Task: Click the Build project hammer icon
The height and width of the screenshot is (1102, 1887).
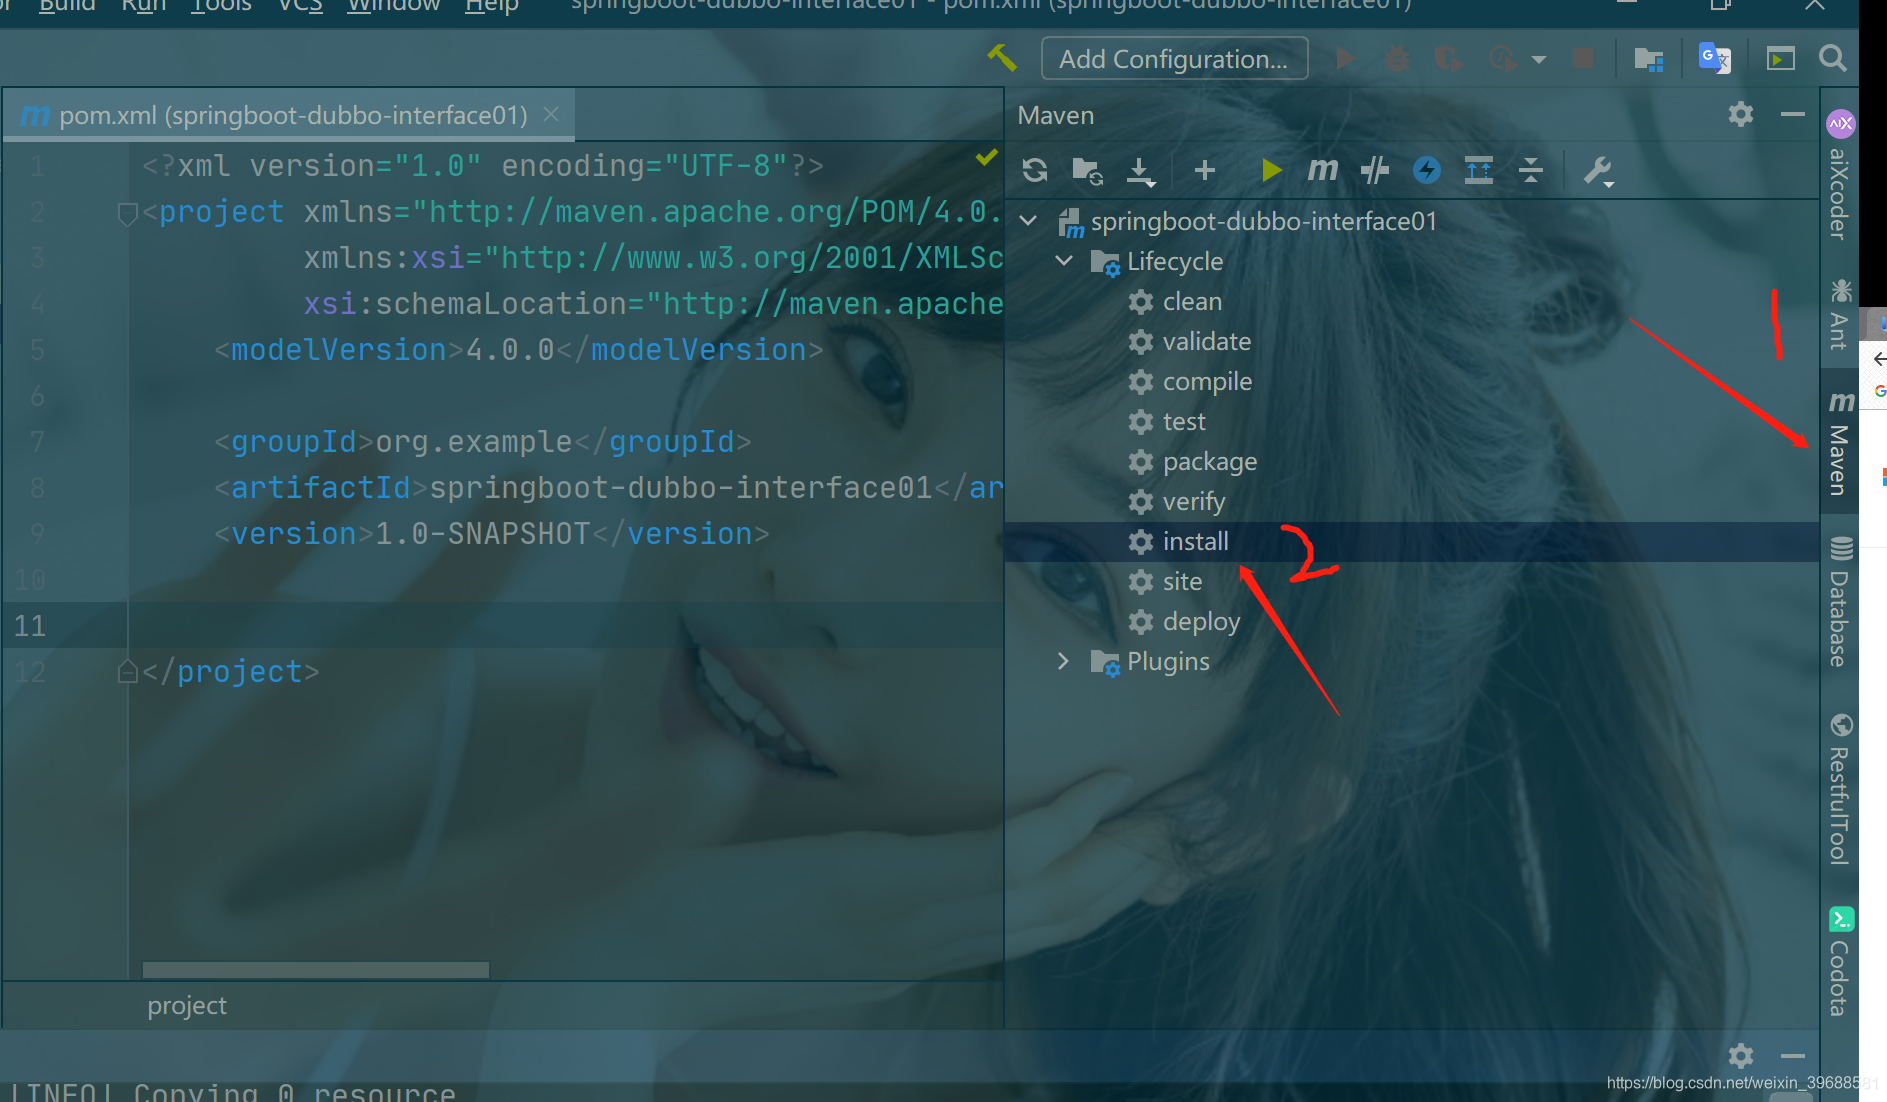Action: click(x=1001, y=58)
